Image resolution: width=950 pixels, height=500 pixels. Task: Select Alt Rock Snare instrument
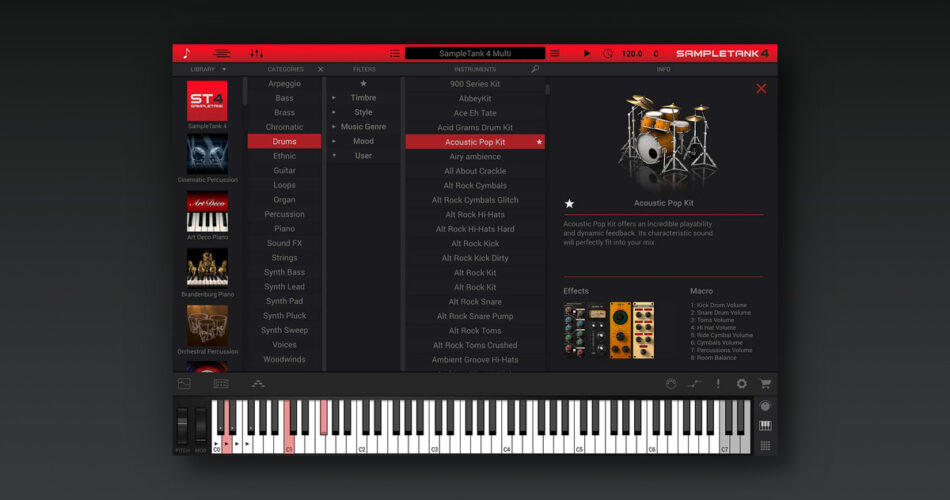[475, 302]
